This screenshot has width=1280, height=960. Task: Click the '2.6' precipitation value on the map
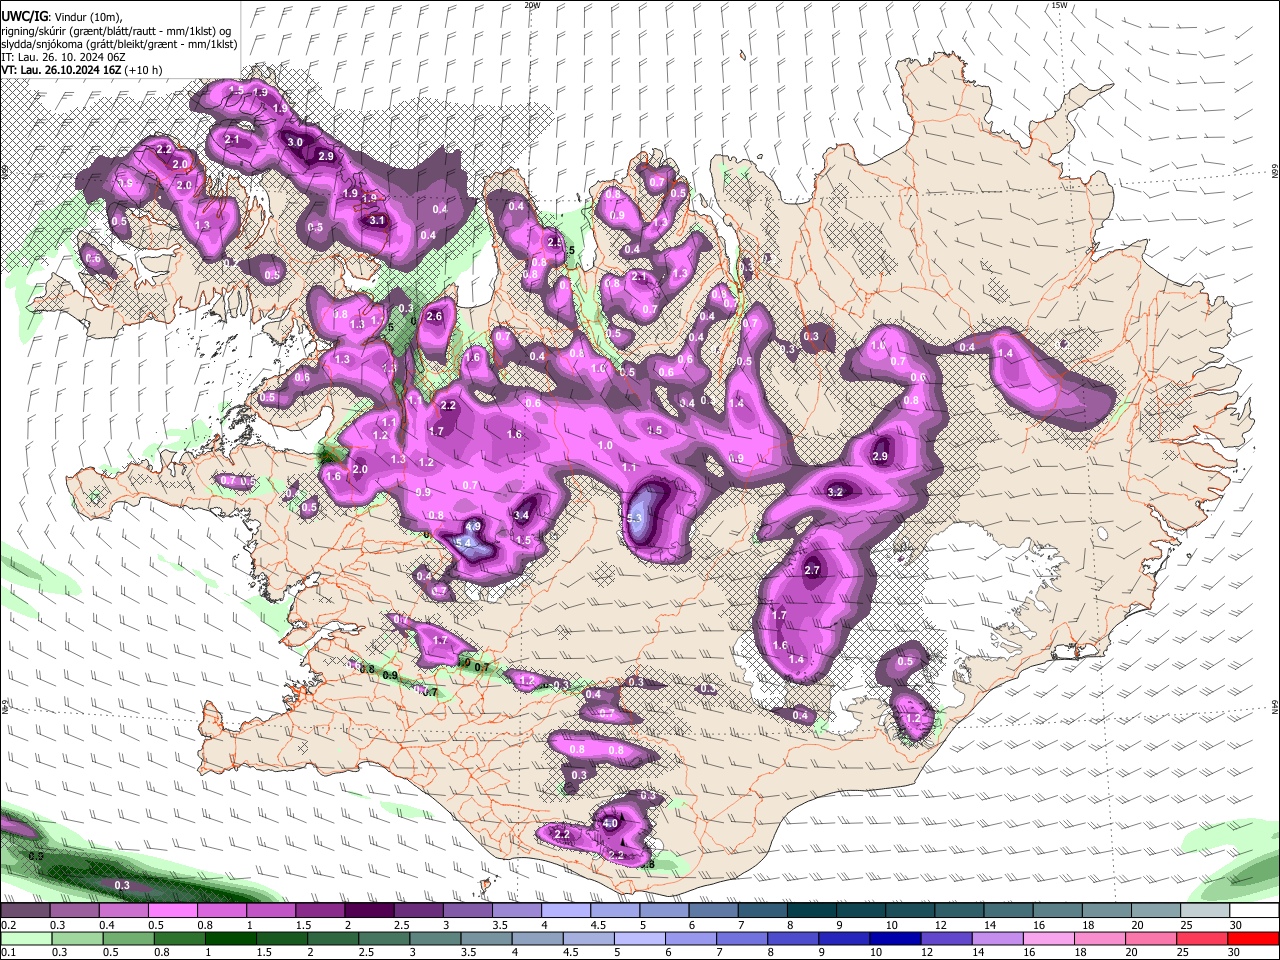point(434,316)
